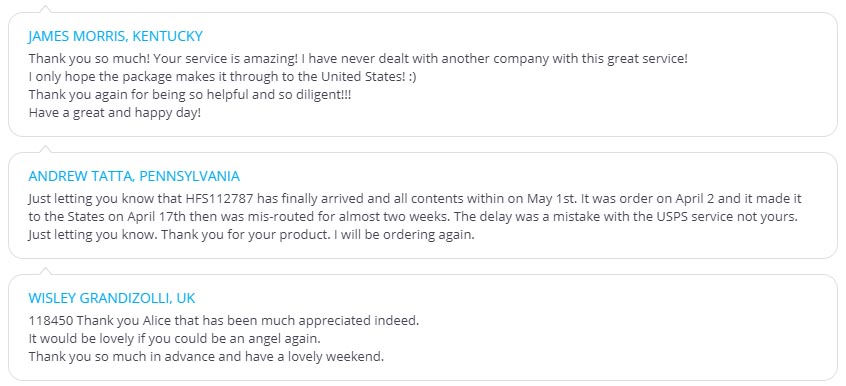
Task: Click the sentence about the package reaching United States
Action: (x=222, y=77)
